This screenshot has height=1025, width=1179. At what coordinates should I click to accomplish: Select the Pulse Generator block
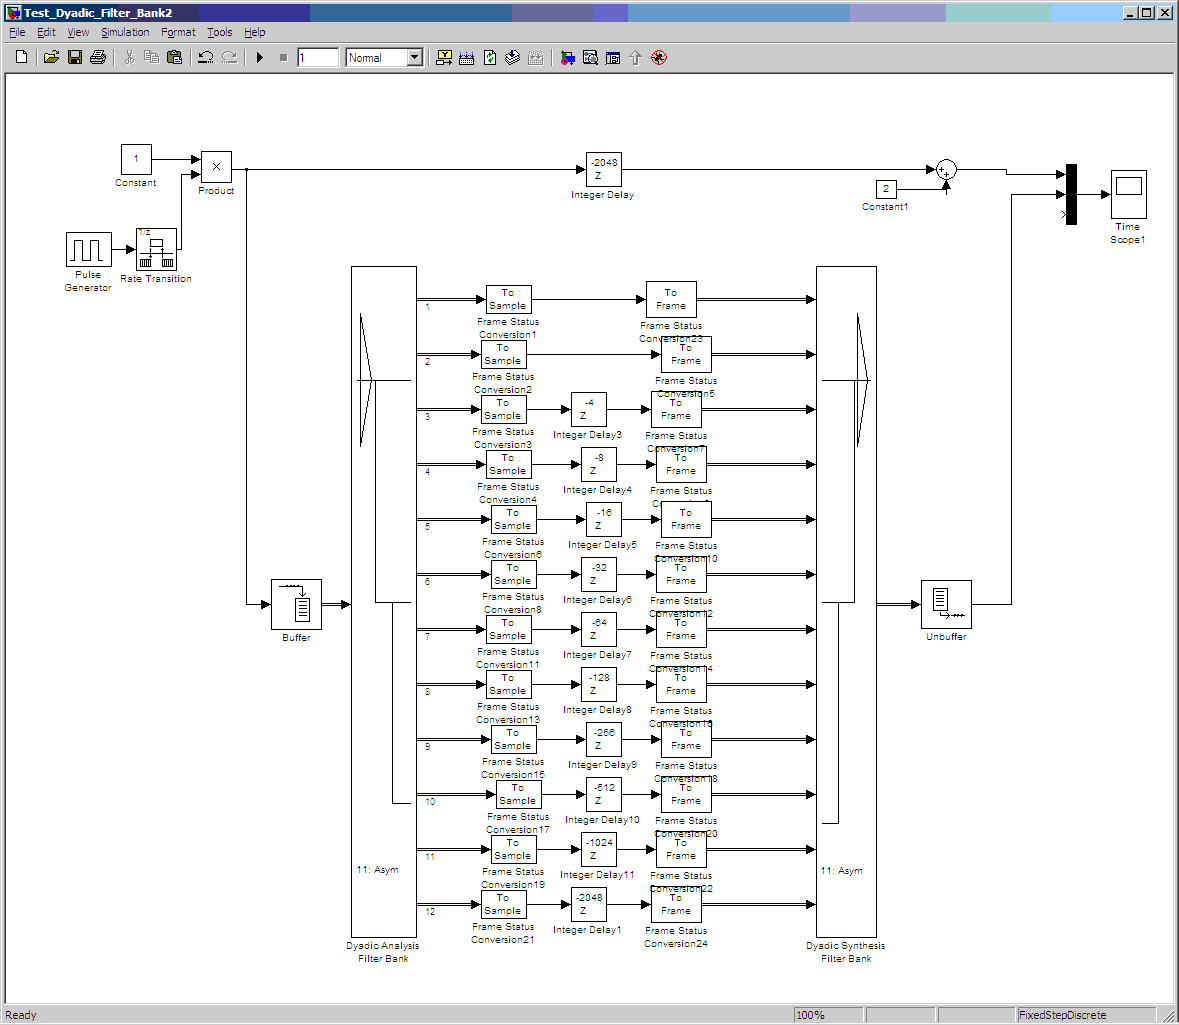click(88, 250)
